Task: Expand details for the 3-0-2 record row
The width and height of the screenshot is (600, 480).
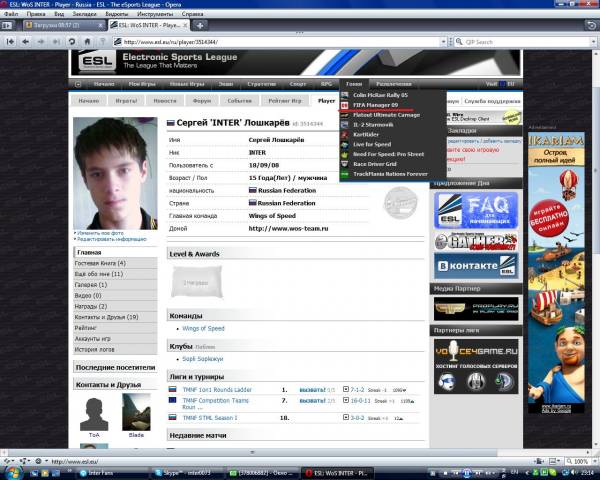Action: [x=346, y=417]
